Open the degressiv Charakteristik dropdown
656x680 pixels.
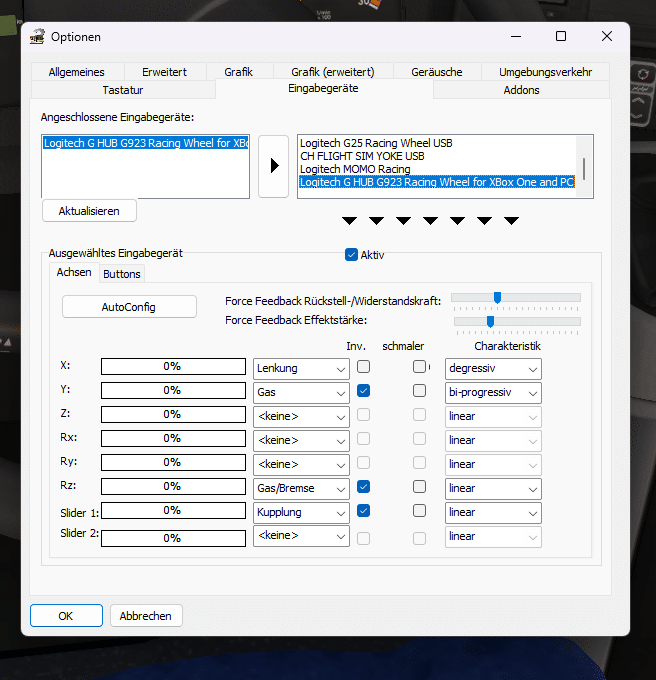[493, 369]
